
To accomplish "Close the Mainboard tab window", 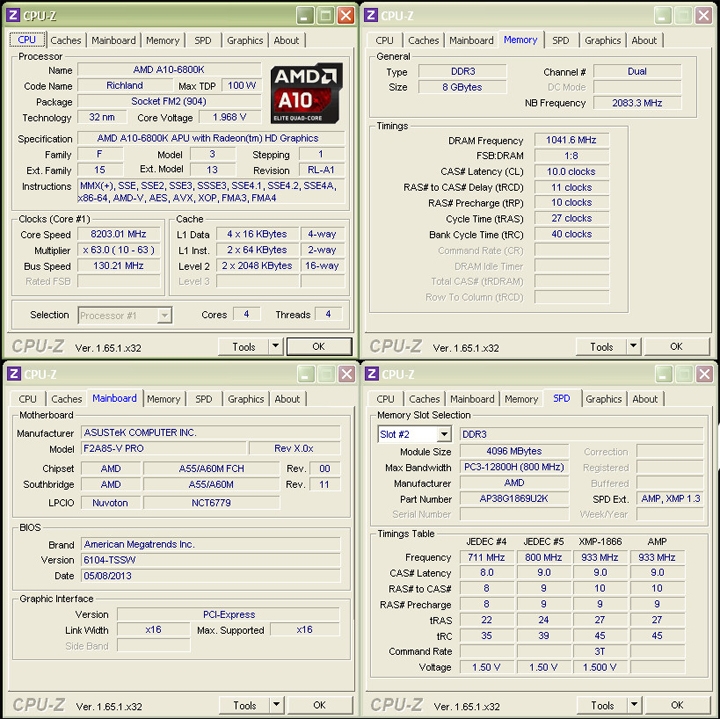I will click(x=347, y=374).
